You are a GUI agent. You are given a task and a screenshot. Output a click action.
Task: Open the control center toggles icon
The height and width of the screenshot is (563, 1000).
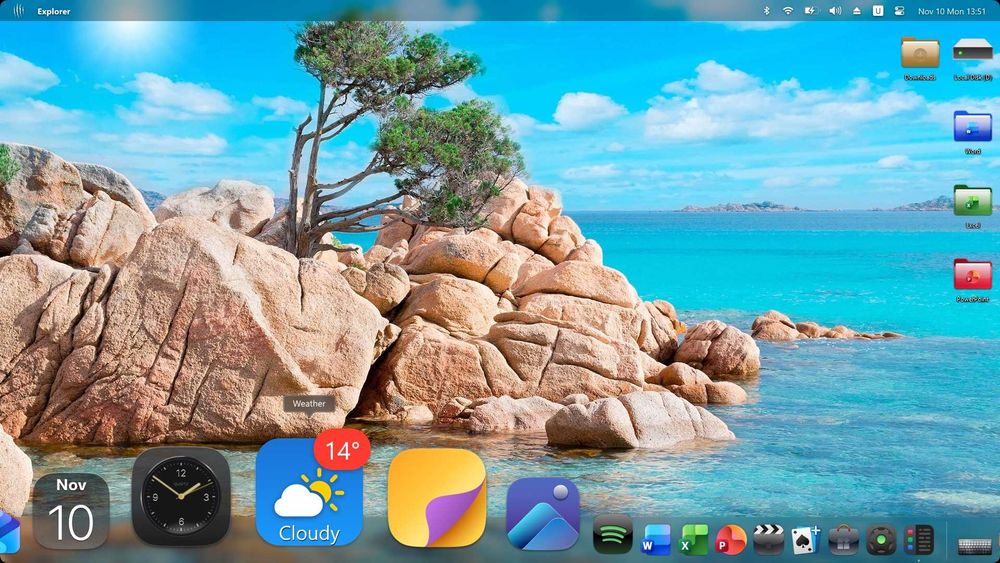(x=900, y=11)
